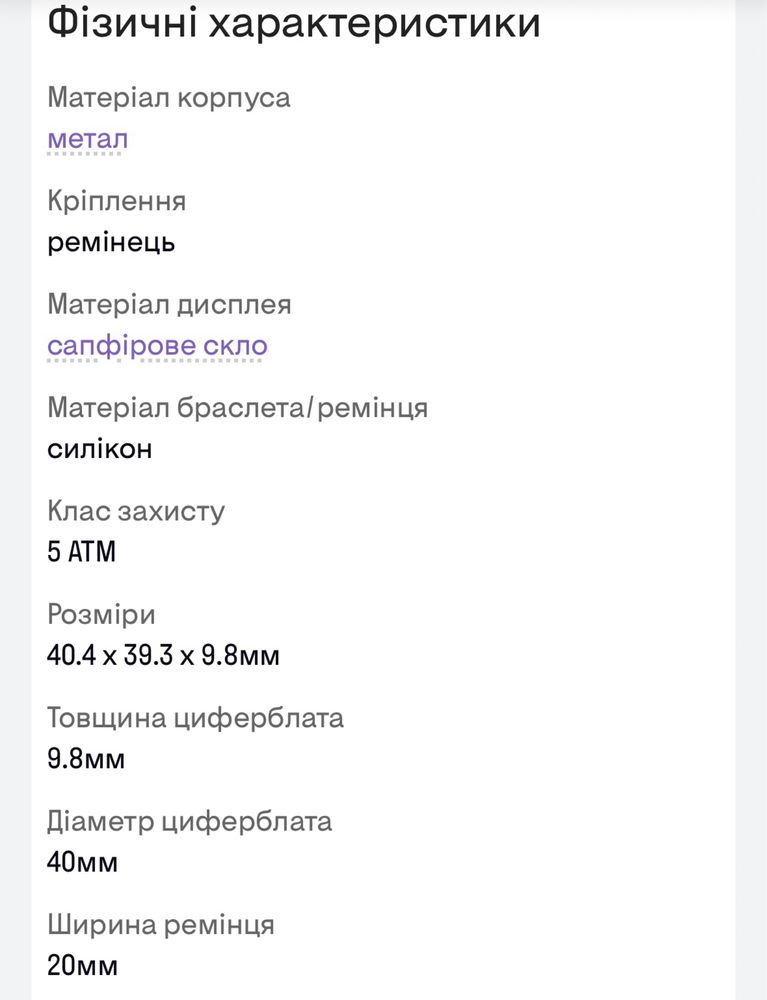Click the 'силікон' strap material value
Image resolution: width=767 pixels, height=1000 pixels.
point(99,449)
